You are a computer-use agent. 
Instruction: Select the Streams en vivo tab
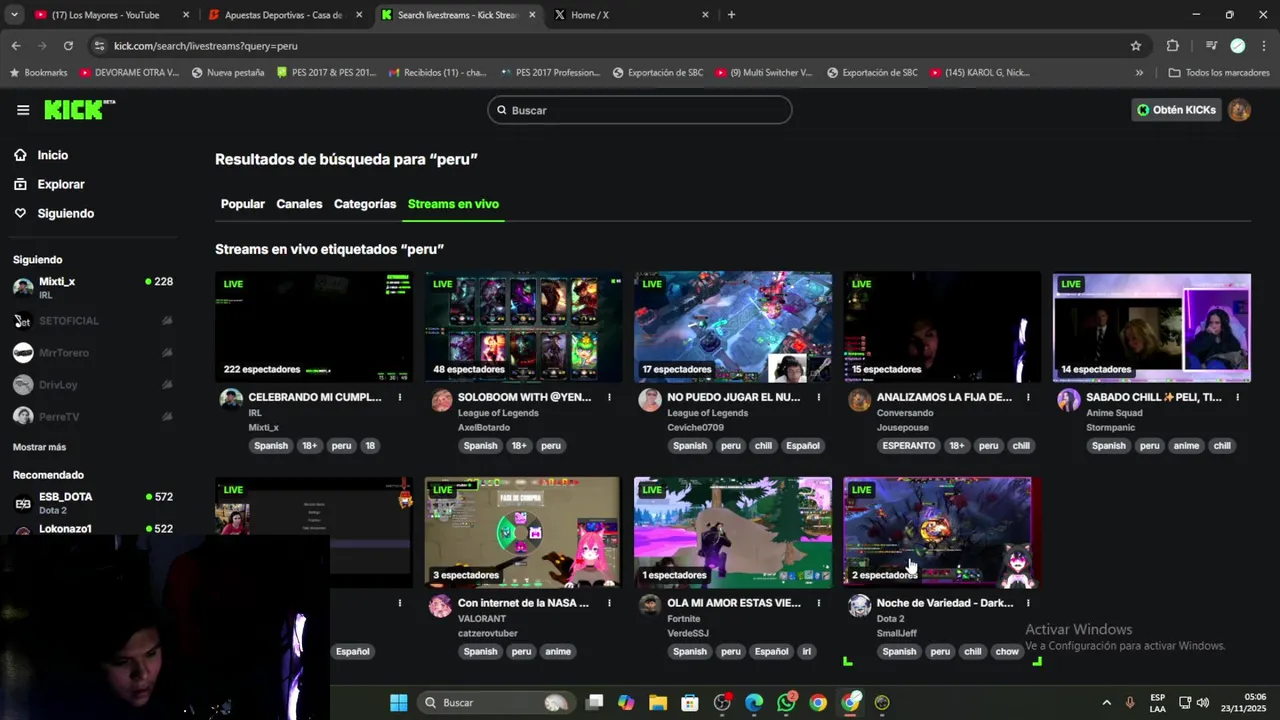click(453, 204)
